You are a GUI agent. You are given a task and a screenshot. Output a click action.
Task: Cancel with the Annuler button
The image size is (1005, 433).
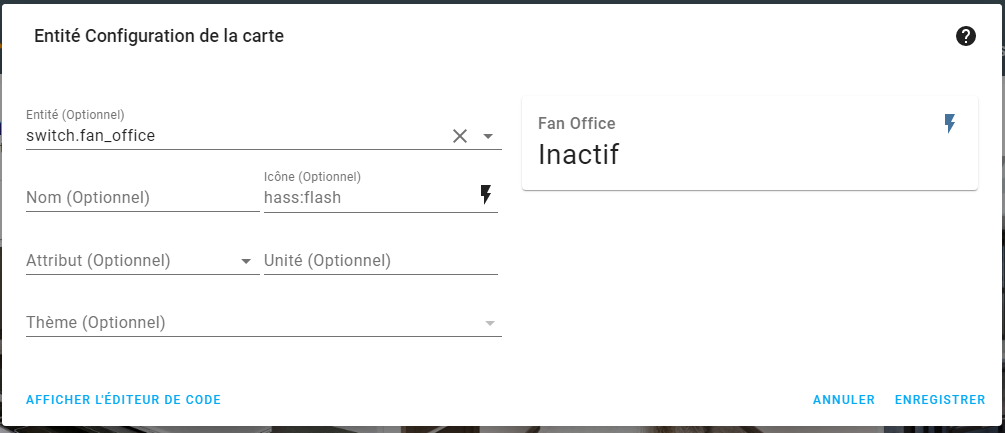[x=844, y=400]
